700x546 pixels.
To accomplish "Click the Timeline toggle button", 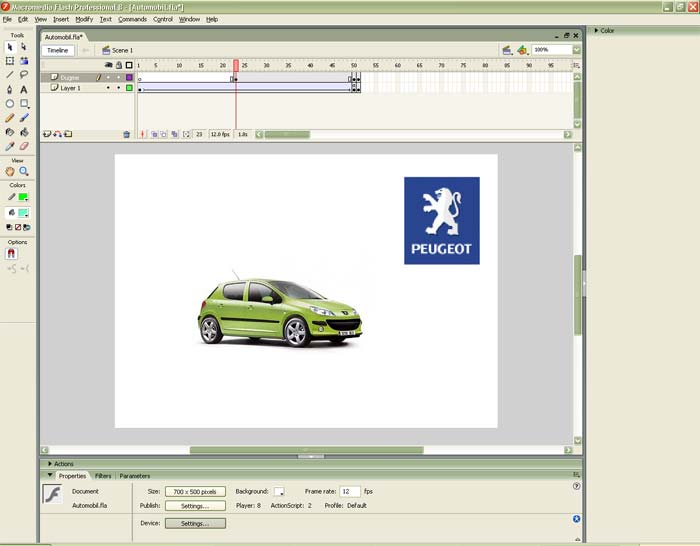I will pos(58,50).
